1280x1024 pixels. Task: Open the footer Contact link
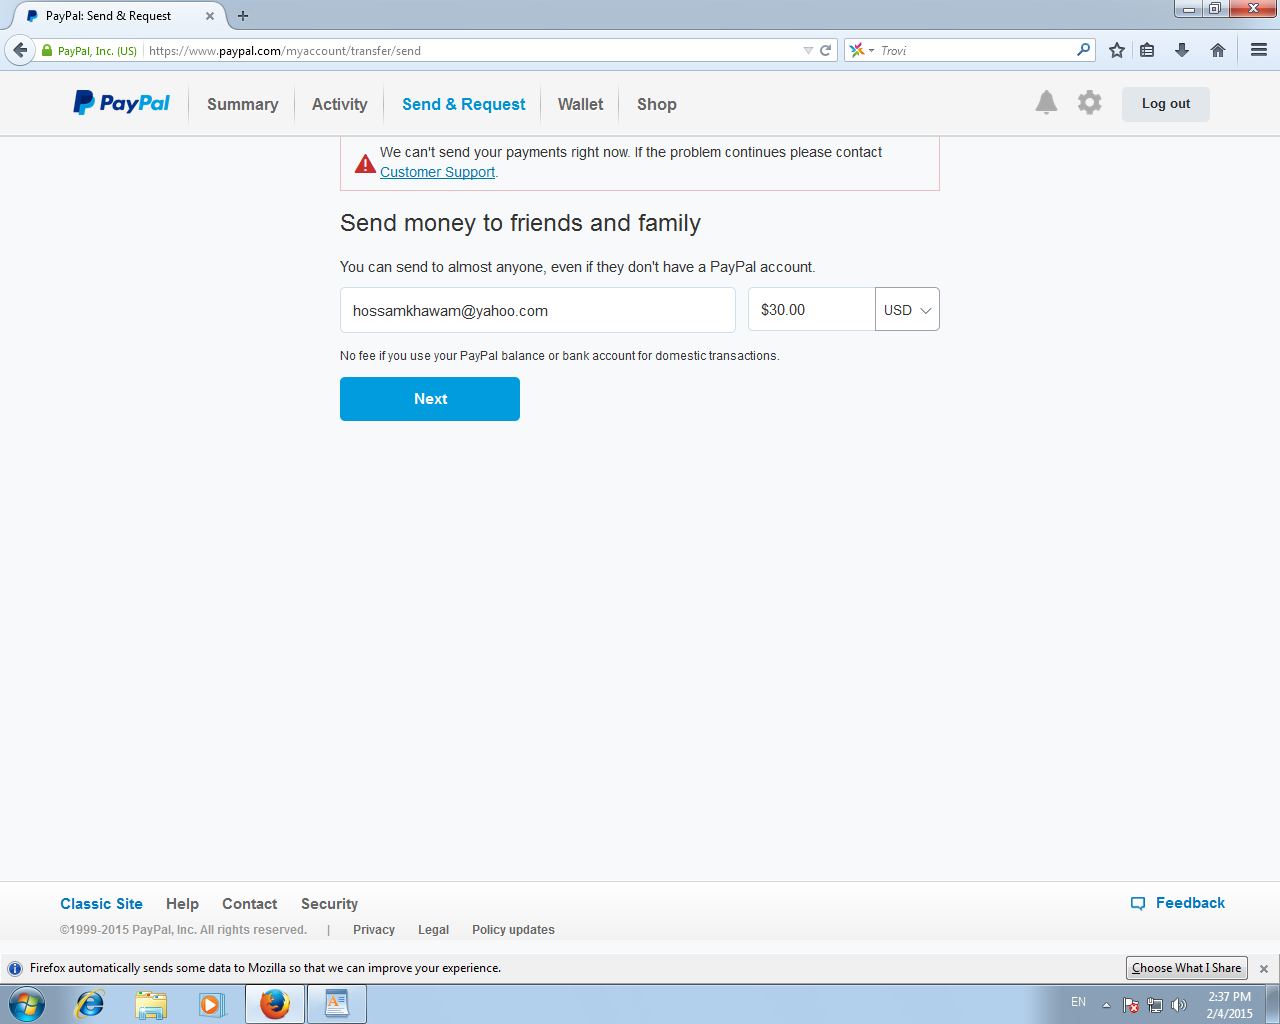[249, 904]
